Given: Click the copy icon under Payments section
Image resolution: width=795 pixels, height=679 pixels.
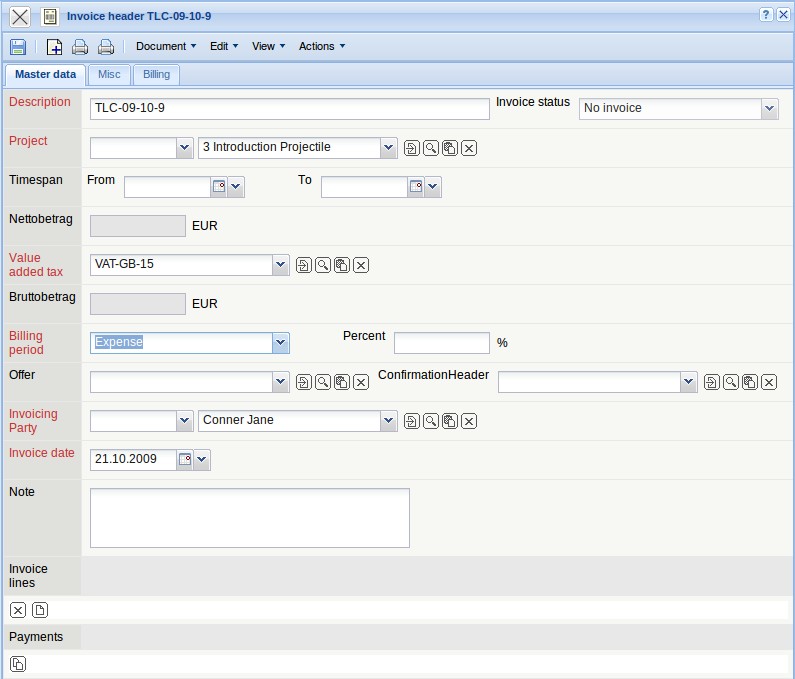Looking at the screenshot, I should [18, 664].
